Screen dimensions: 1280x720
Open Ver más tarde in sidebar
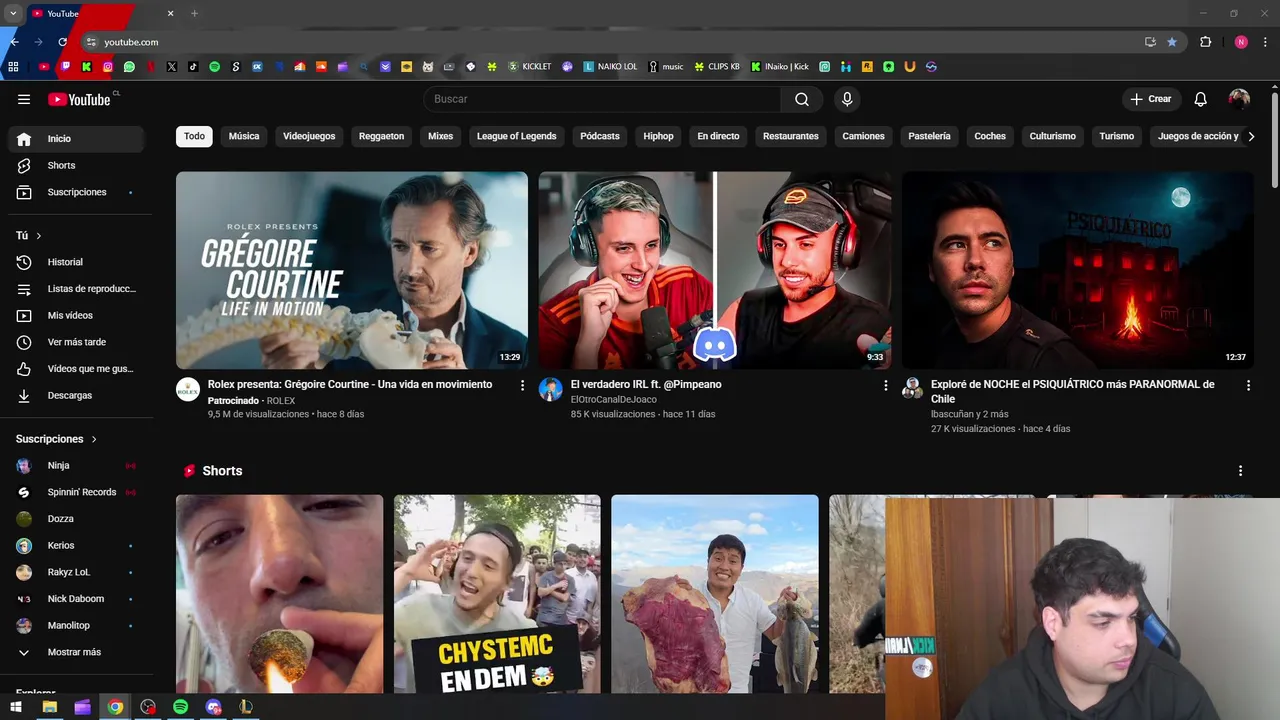(76, 342)
